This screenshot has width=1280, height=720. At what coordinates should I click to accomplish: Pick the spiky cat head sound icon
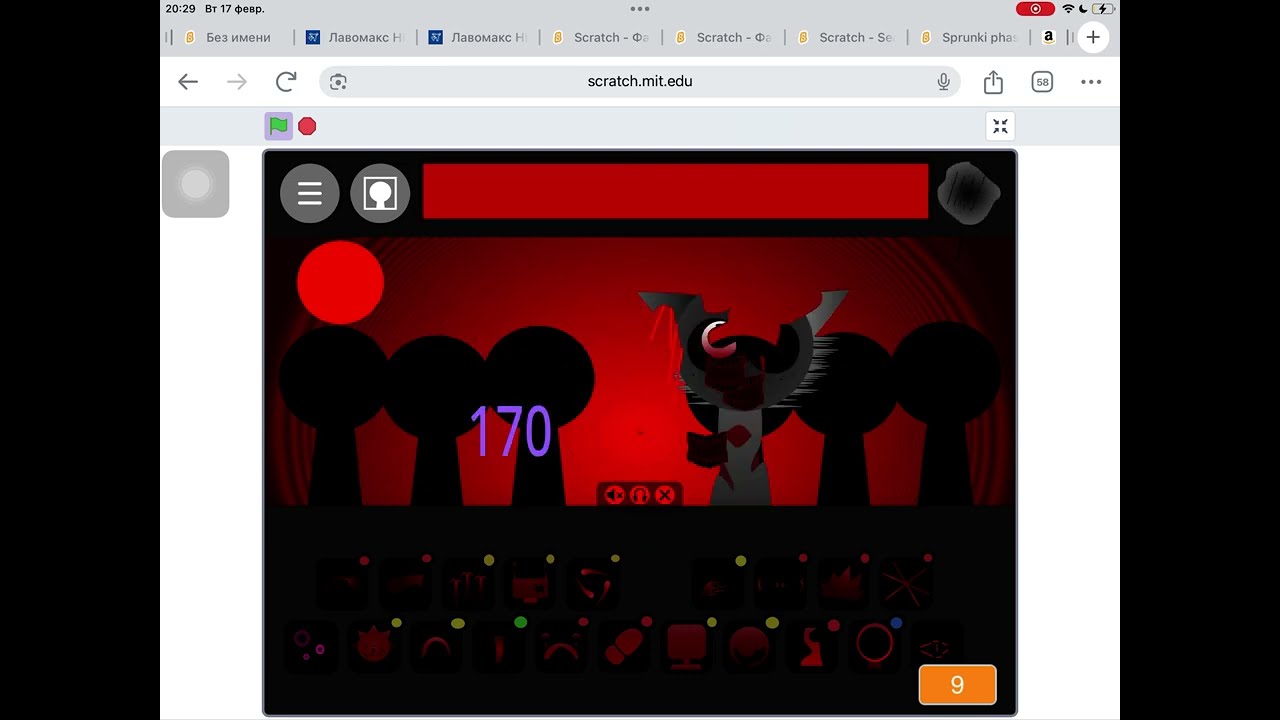pyautogui.click(x=372, y=645)
